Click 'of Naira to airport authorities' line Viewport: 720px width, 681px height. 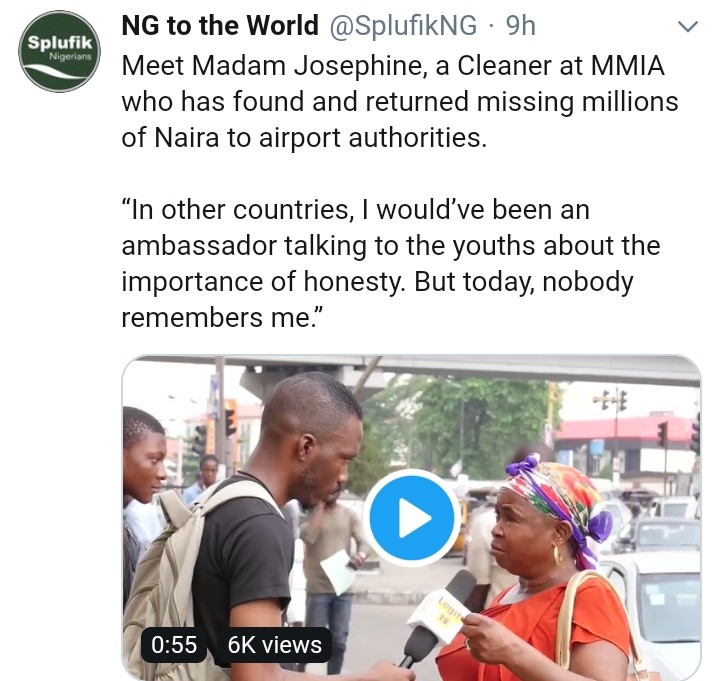[303, 137]
